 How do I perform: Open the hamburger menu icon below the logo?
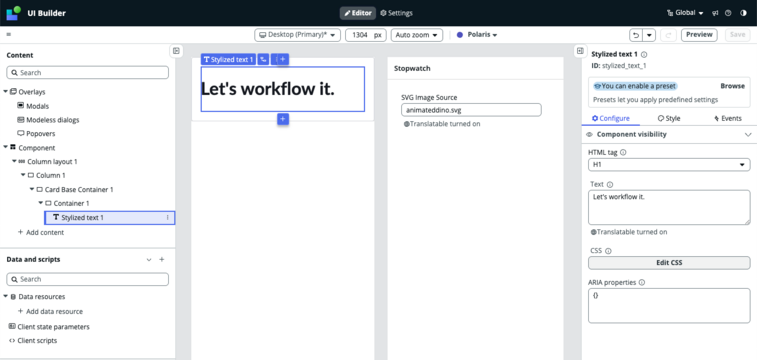(x=9, y=35)
